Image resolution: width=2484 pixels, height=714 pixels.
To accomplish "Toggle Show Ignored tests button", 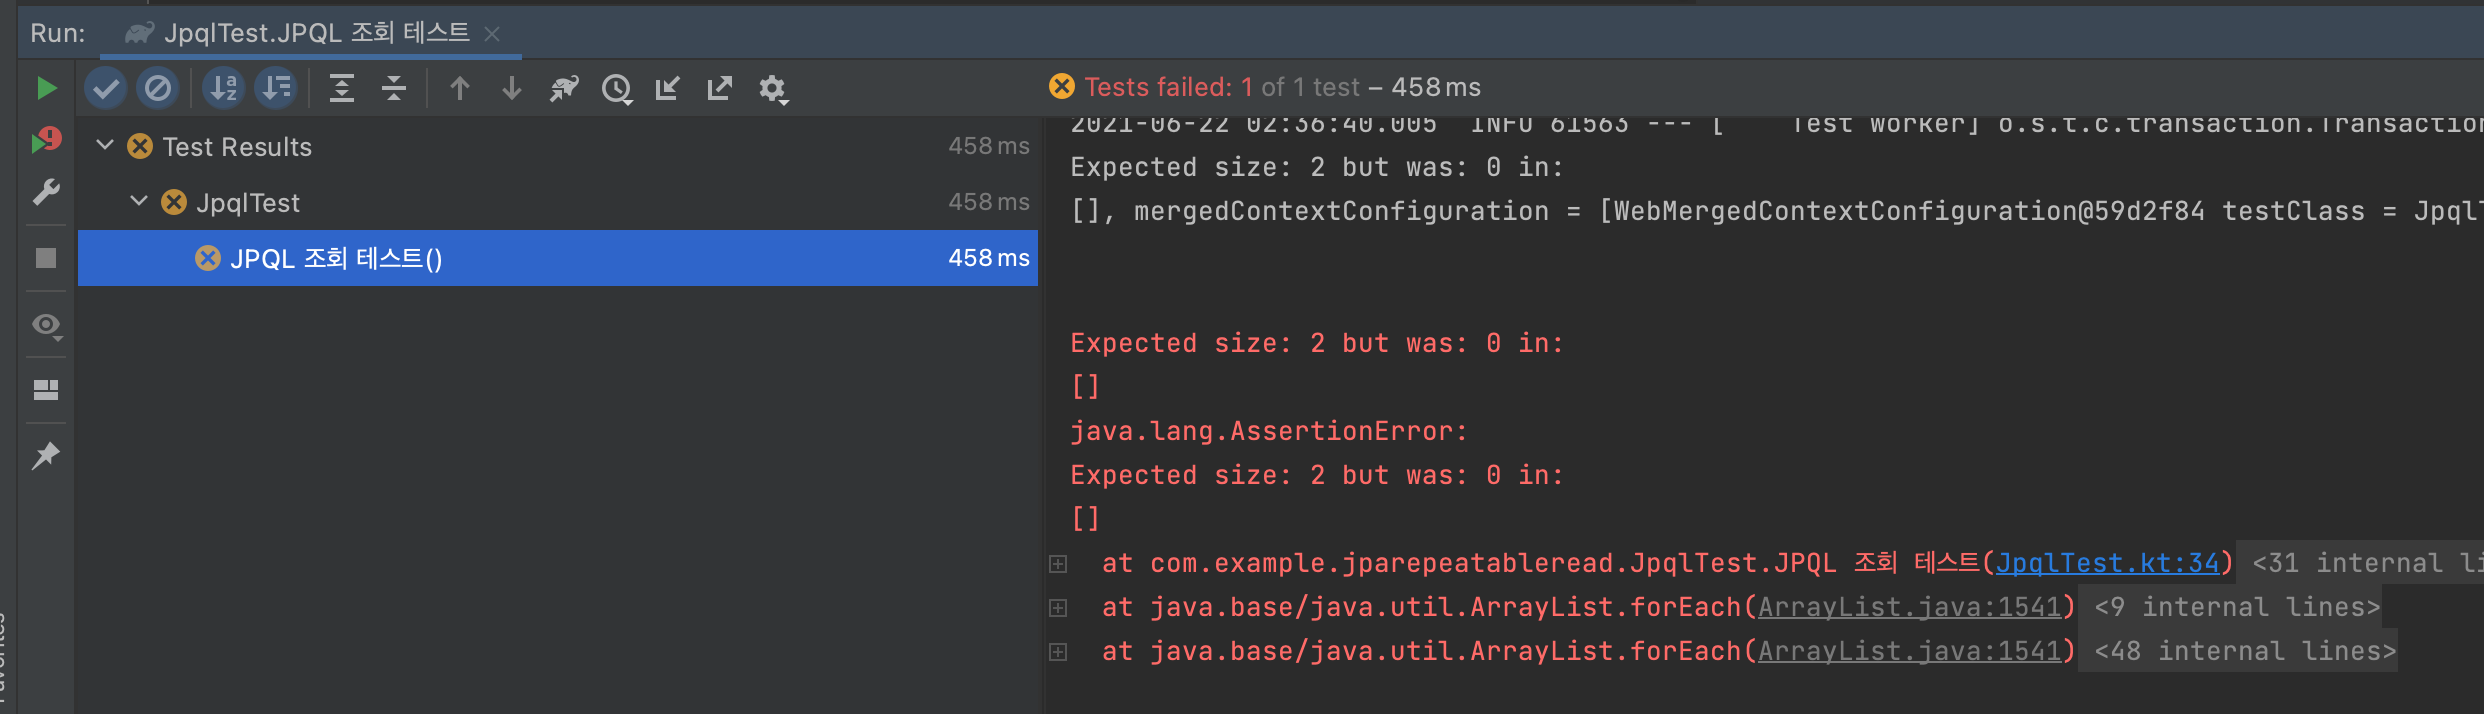I will 157,89.
